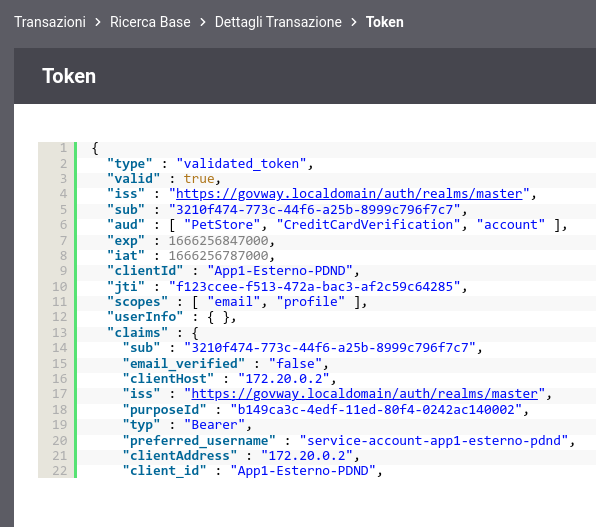Screen dimensions: 596x527
Task: Click line number 22 in gutter
Action: [60, 471]
